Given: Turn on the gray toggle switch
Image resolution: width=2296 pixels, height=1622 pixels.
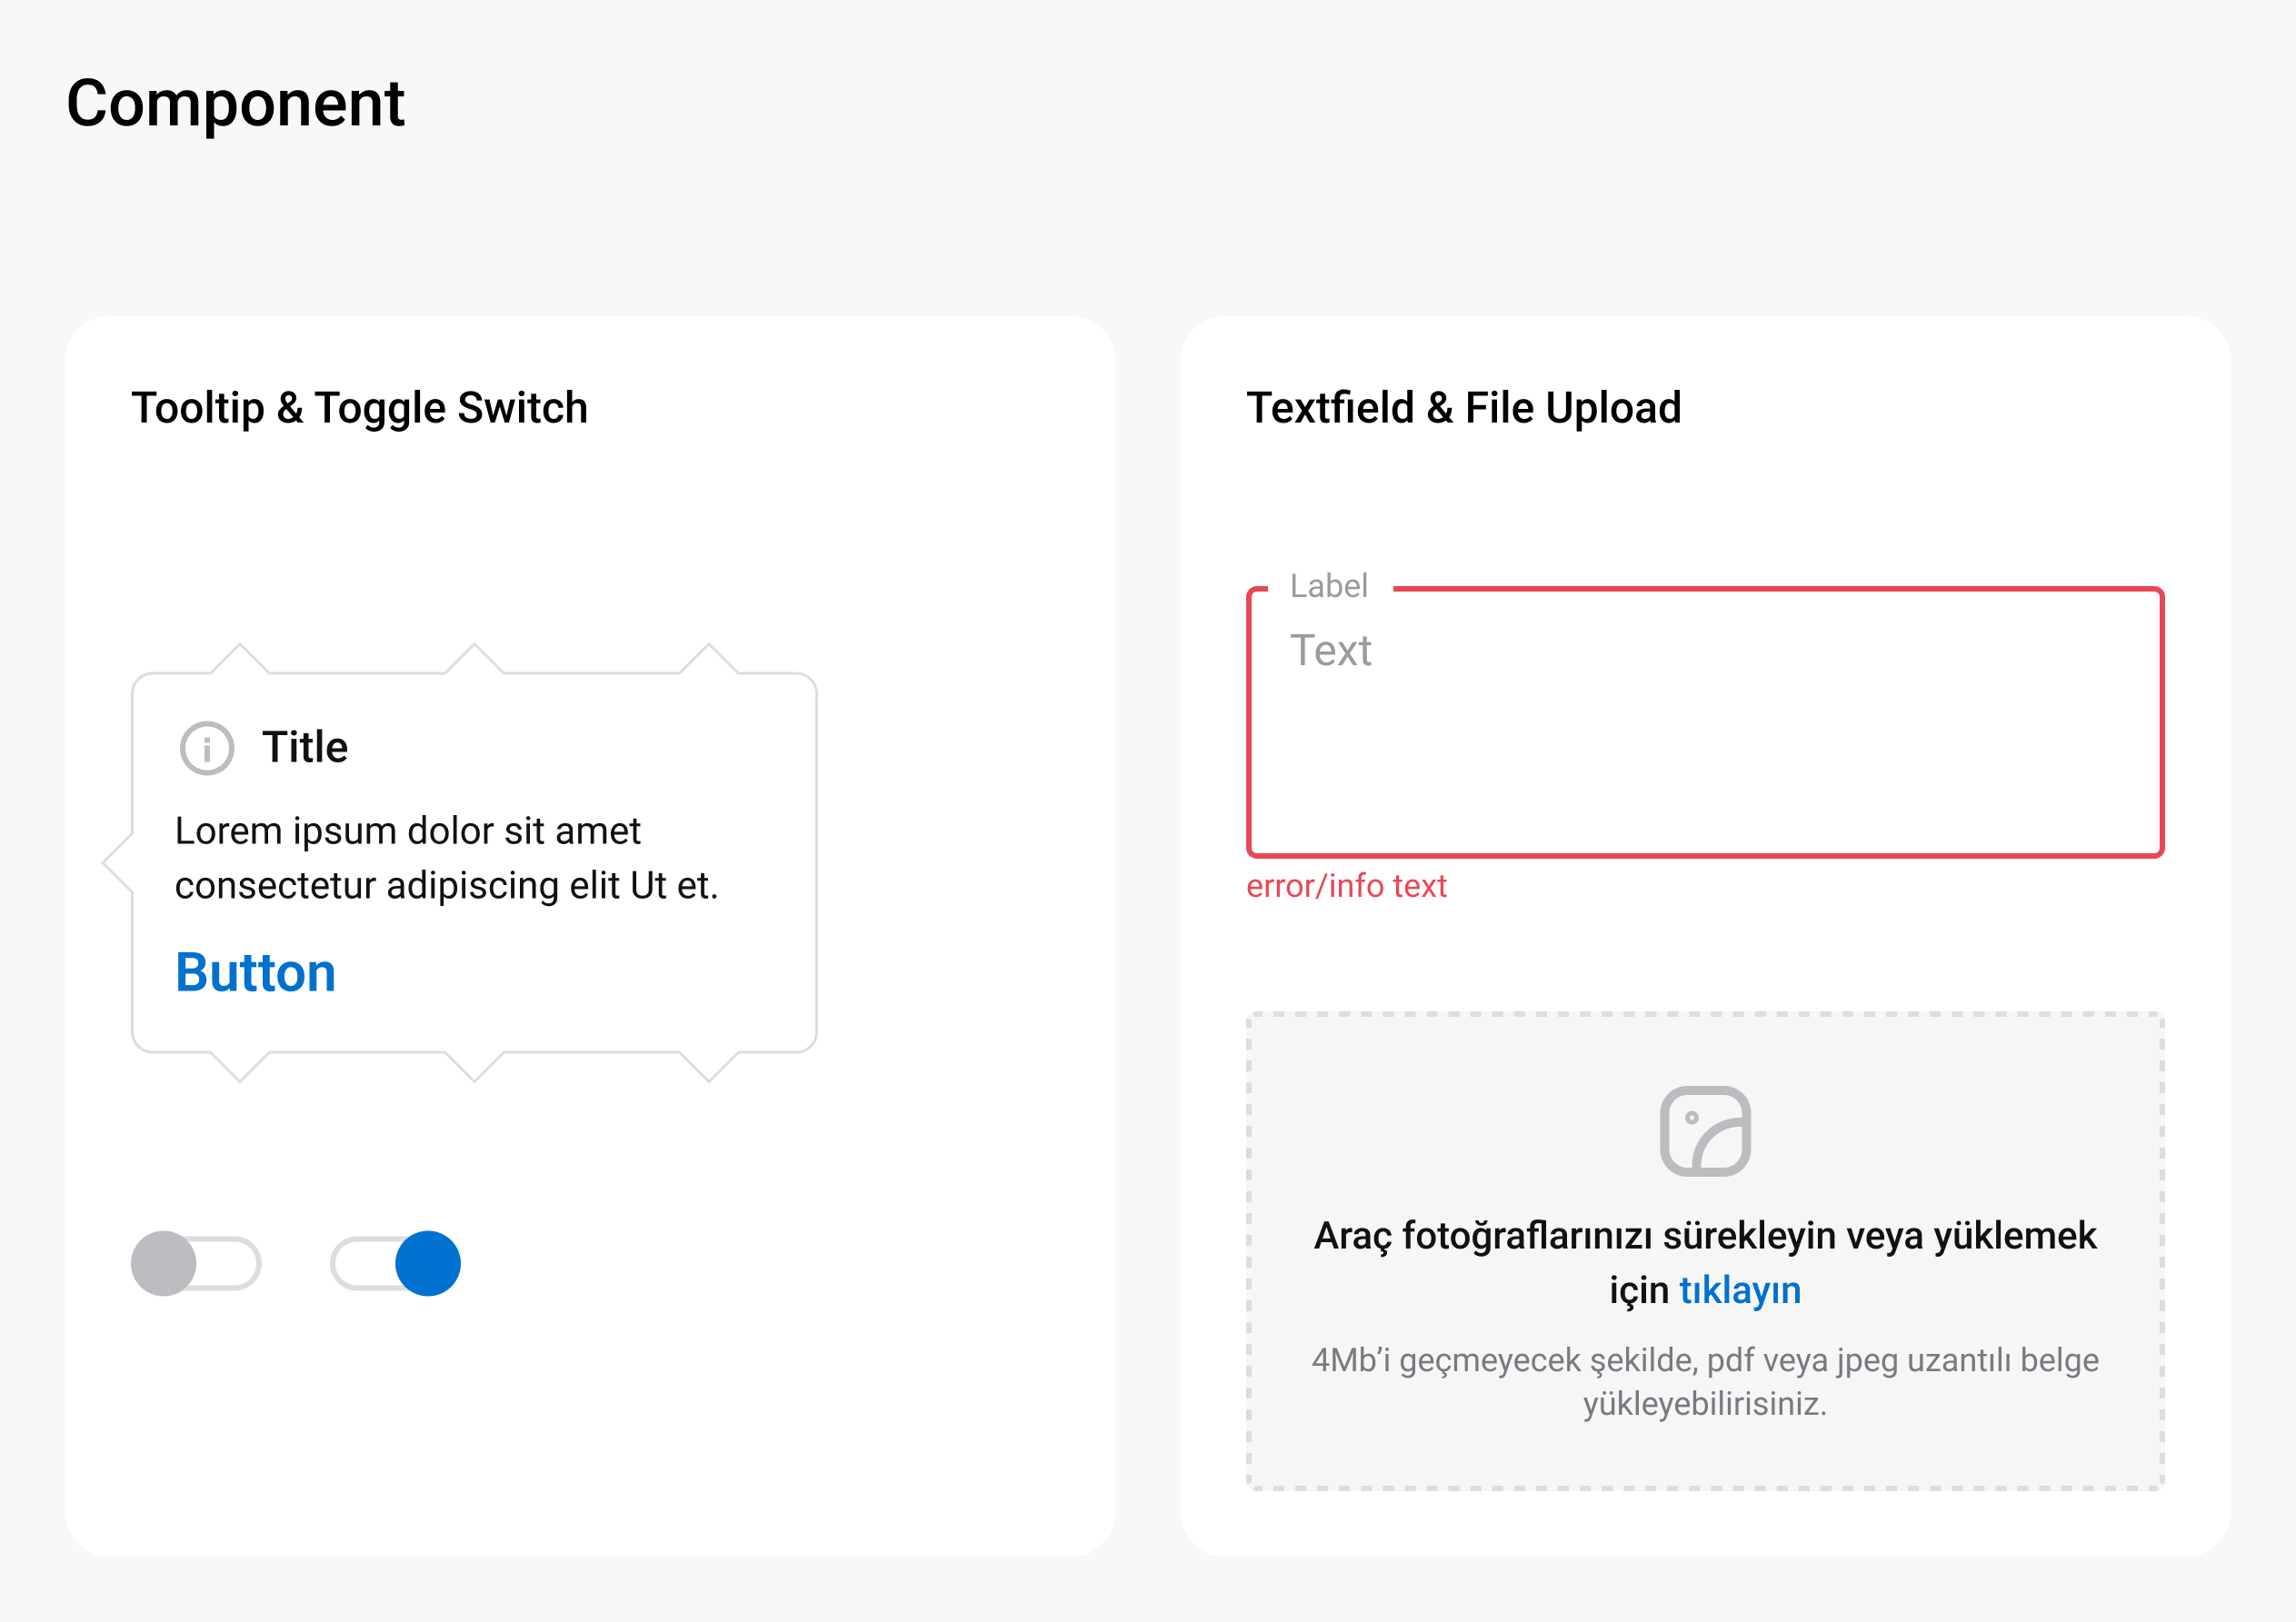Looking at the screenshot, I should [196, 1263].
